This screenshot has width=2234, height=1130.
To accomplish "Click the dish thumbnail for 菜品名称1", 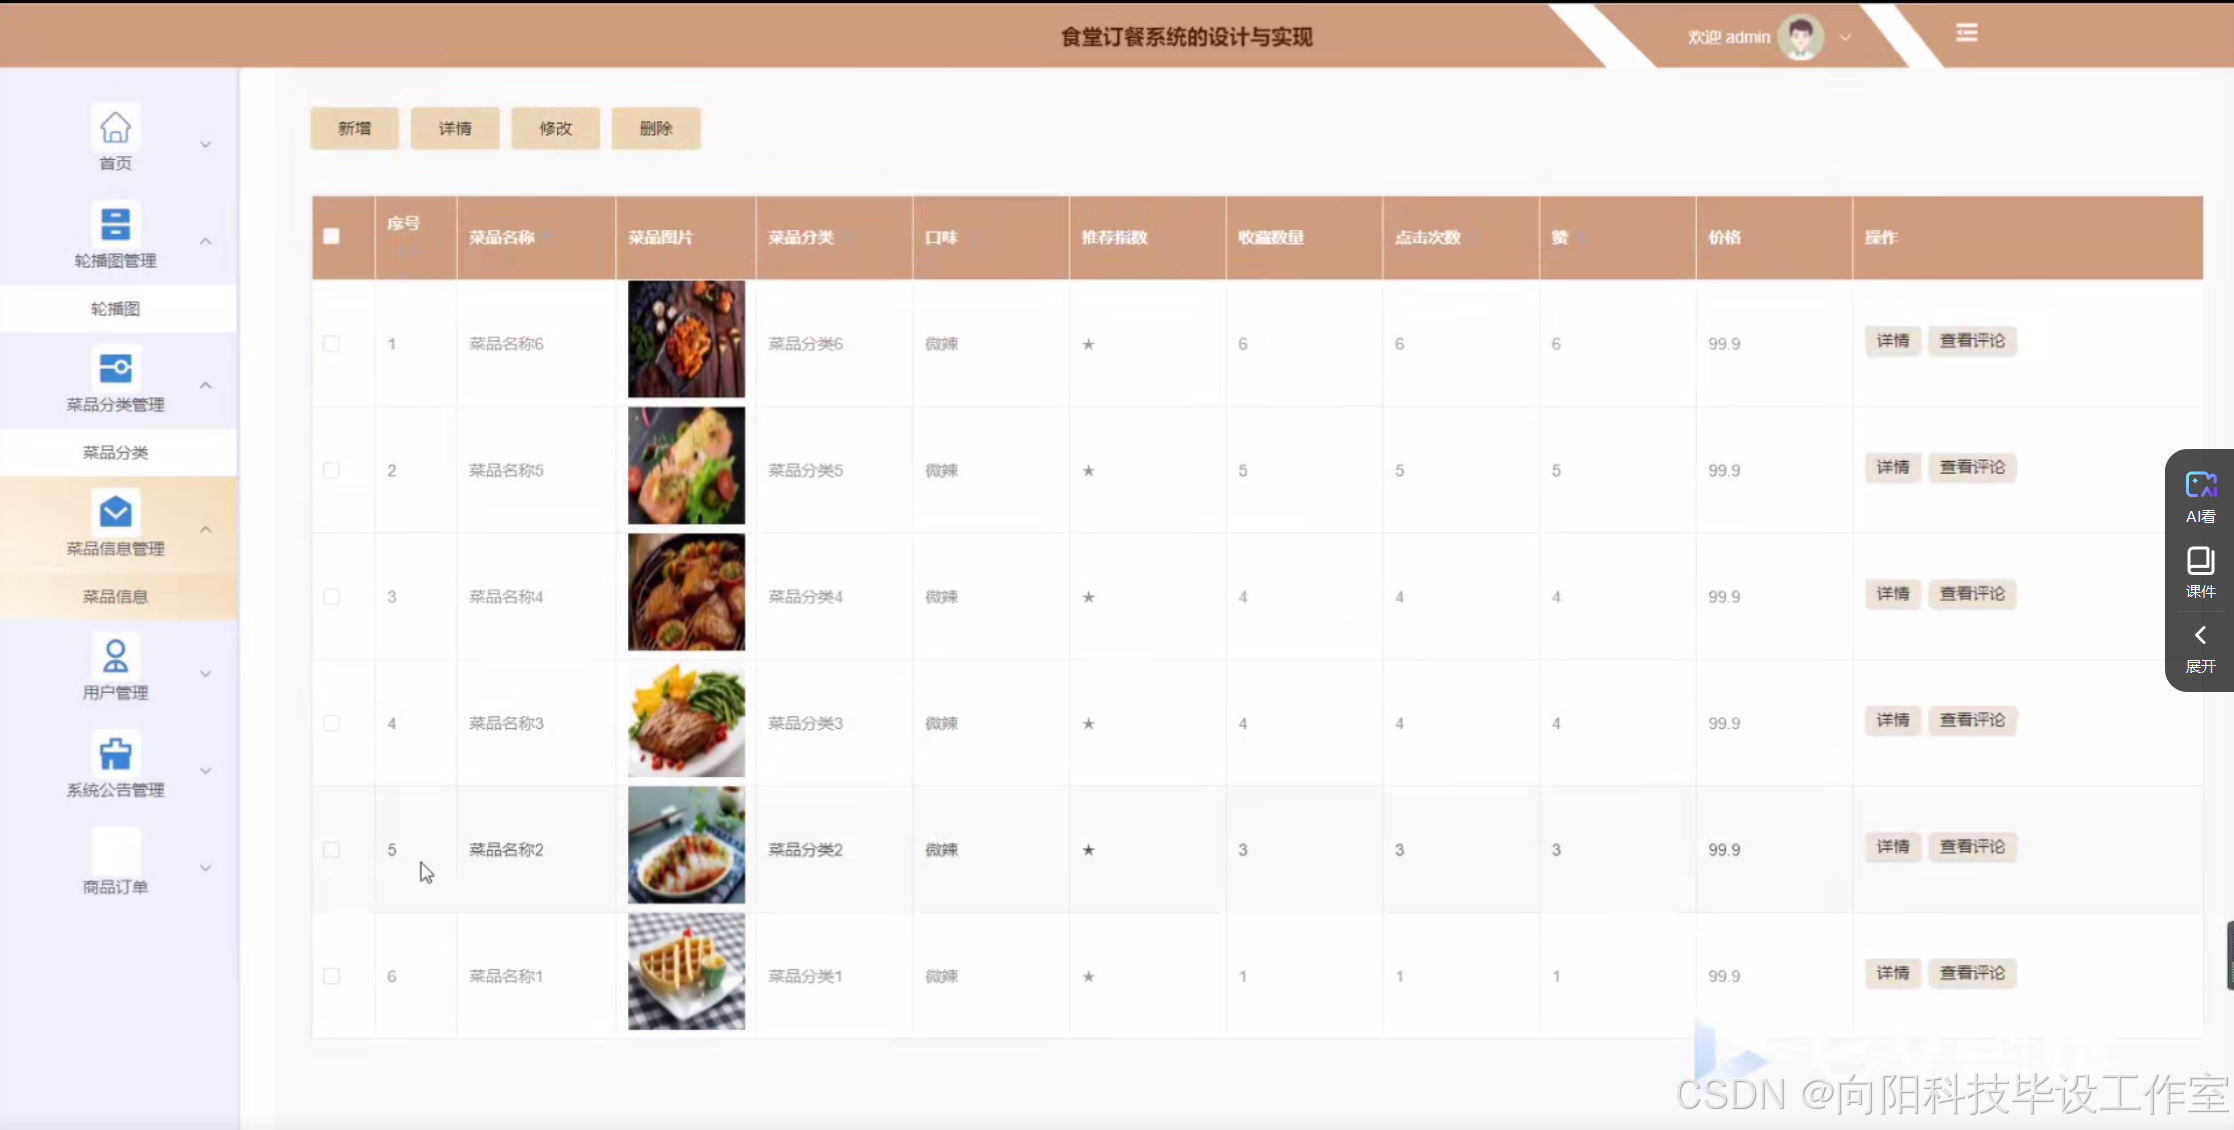I will (x=686, y=972).
